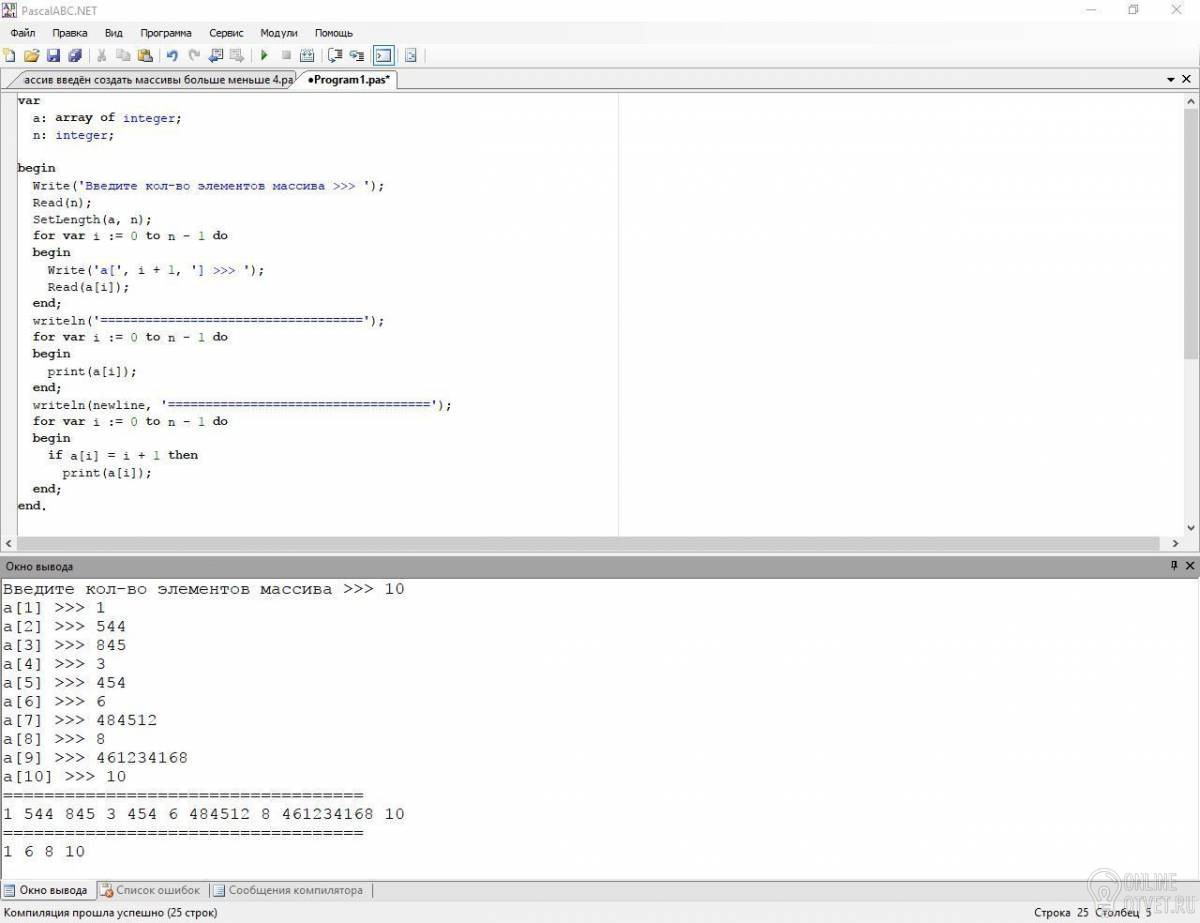The image size is (1200, 923).
Task: Switch to the Program1.pas tab
Action: (x=348, y=80)
